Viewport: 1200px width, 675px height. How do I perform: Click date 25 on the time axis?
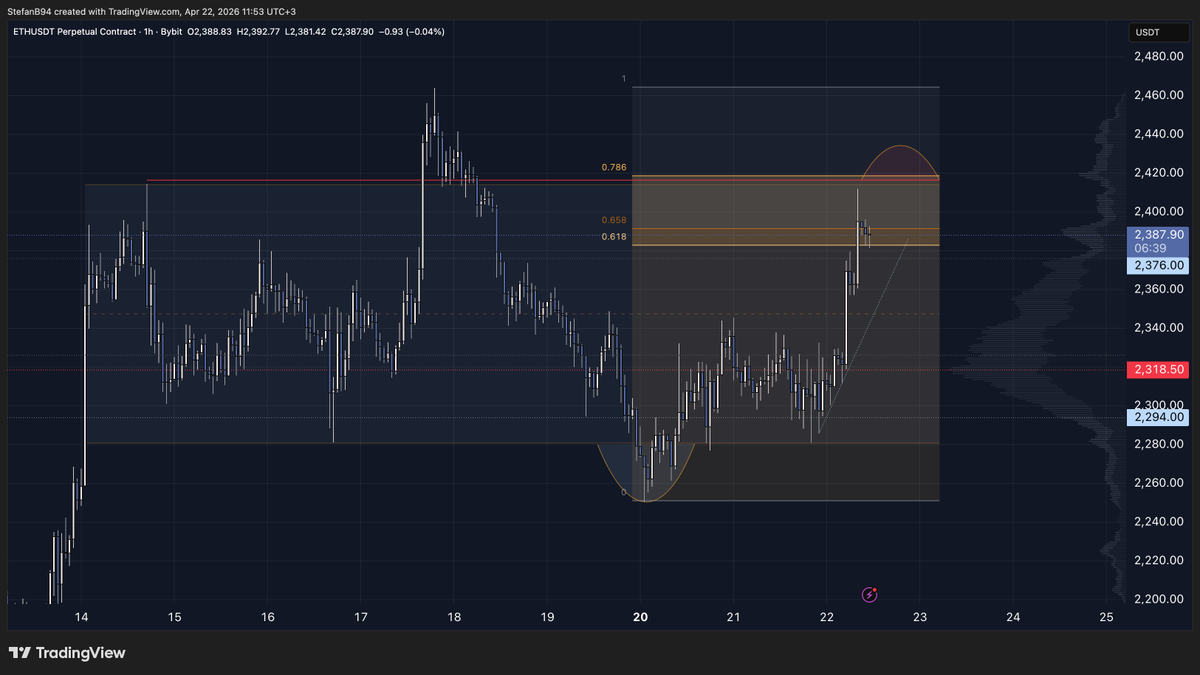[x=1106, y=618]
